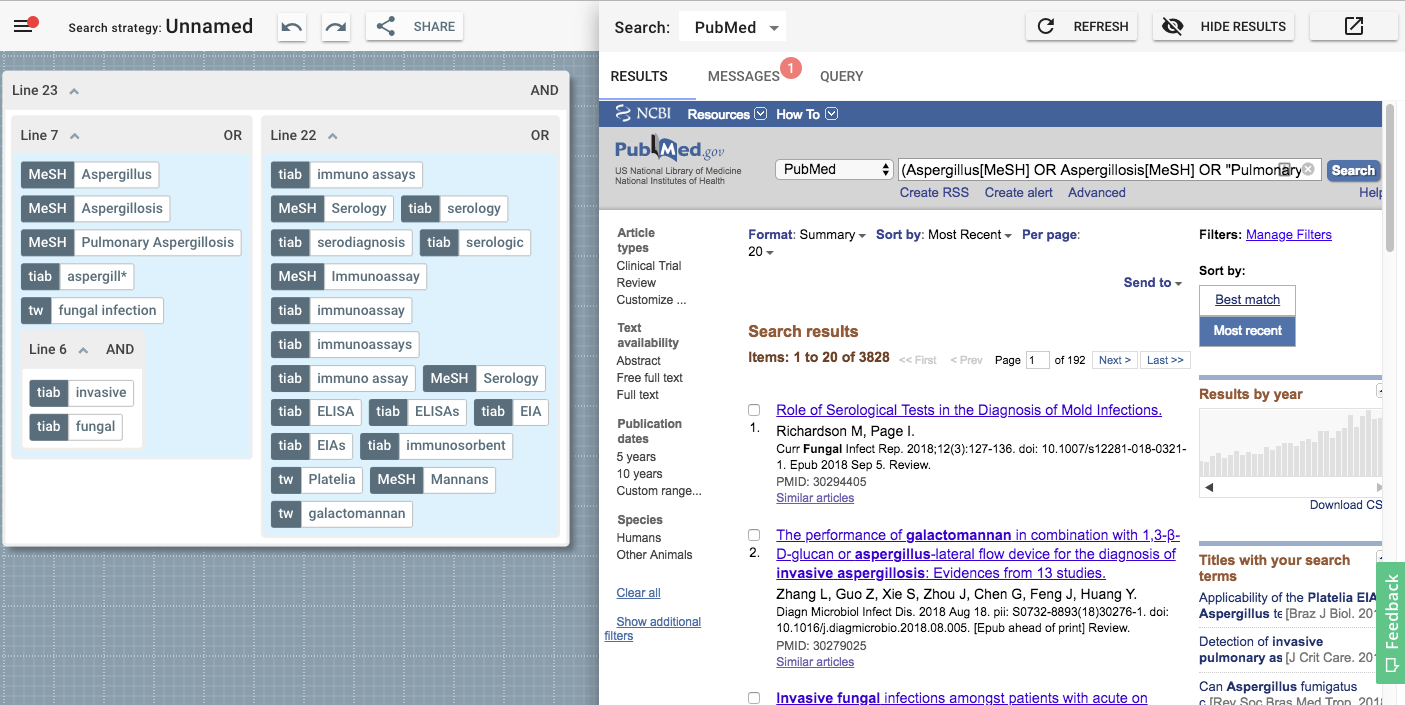Collapse Line 7 group
The width and height of the screenshot is (1405, 705).
[x=75, y=136]
